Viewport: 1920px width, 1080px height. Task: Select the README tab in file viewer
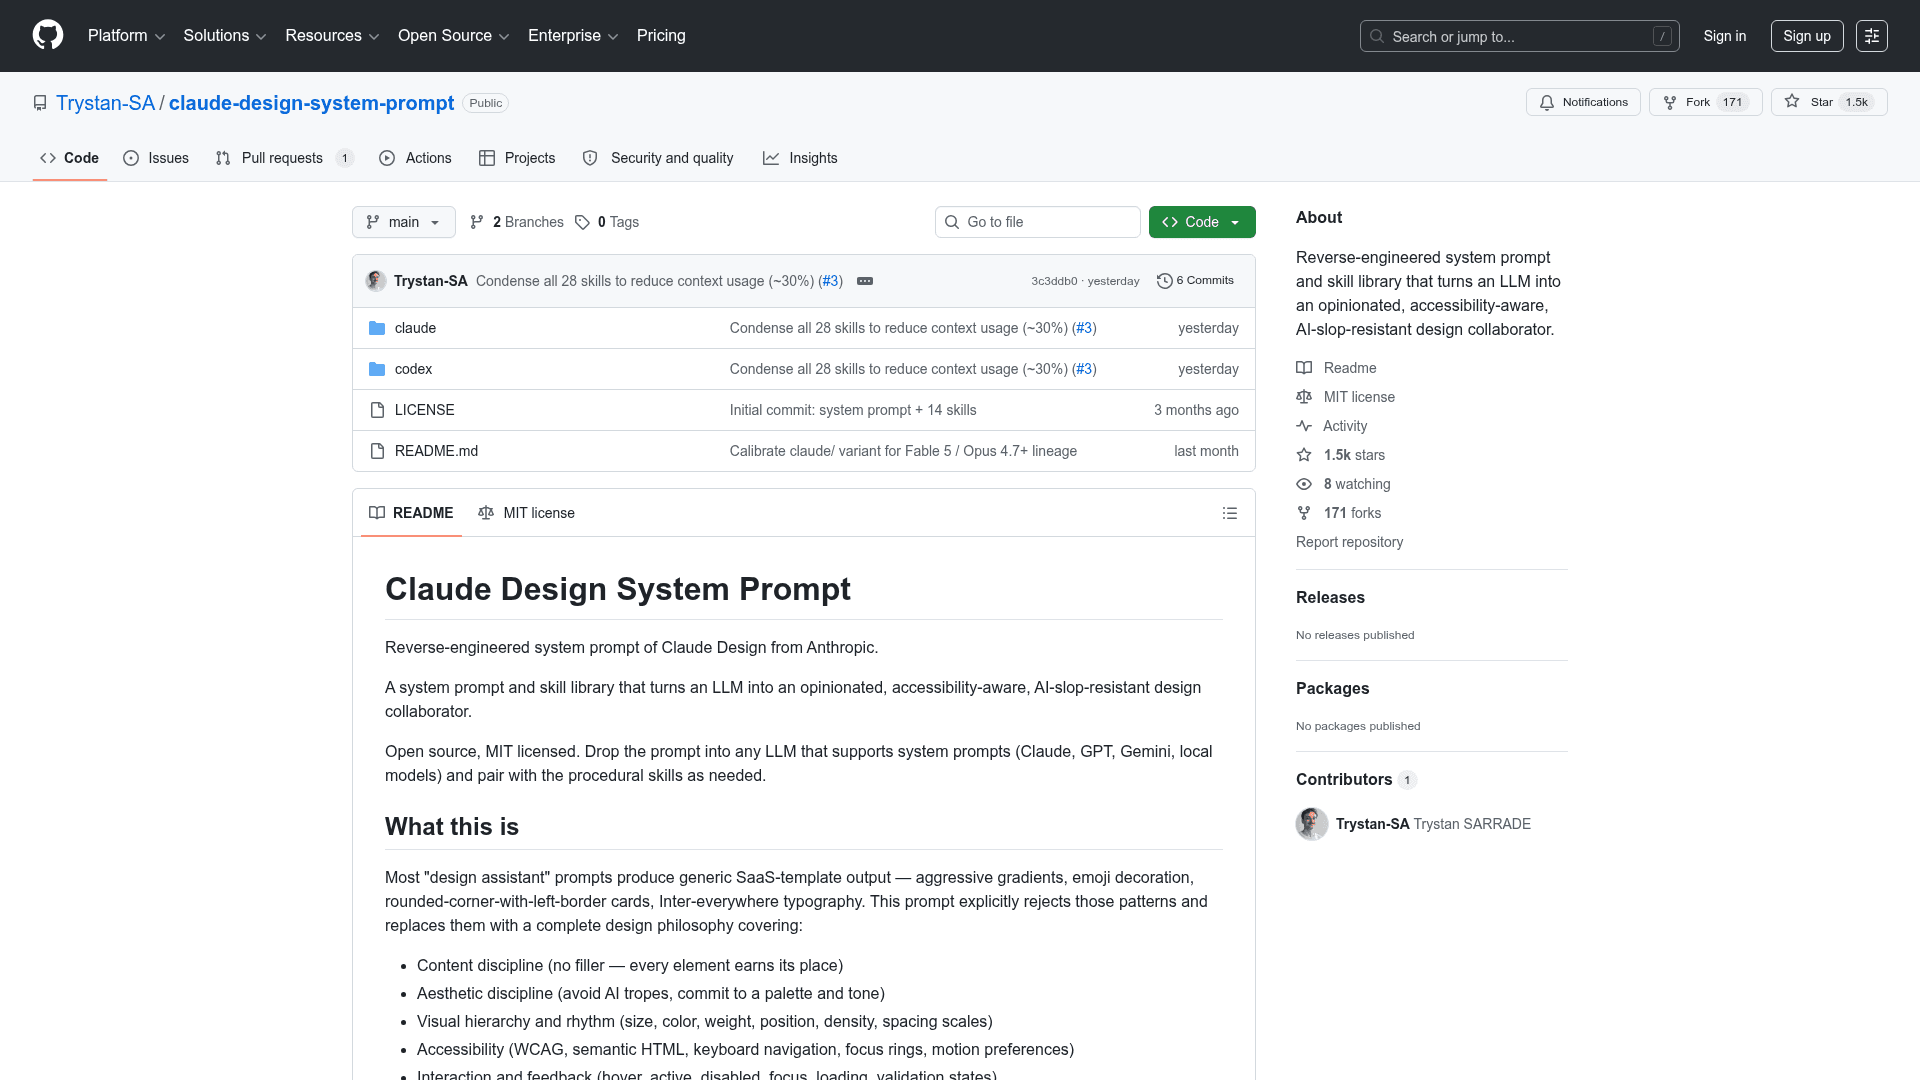(411, 513)
